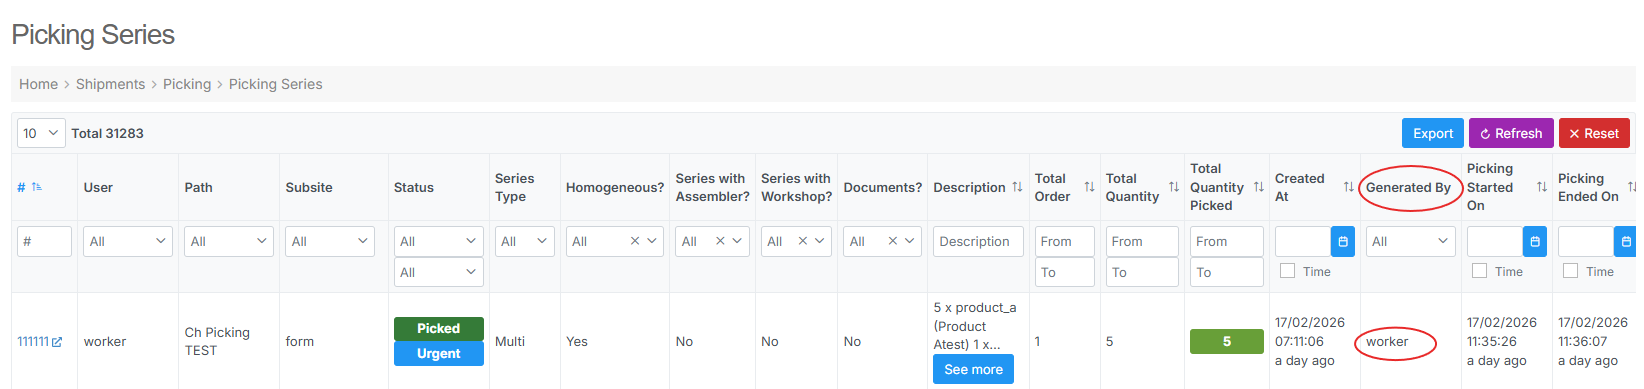This screenshot has height=389, width=1644.
Task: Go to Shipments in breadcrumb
Action: click(x=110, y=84)
